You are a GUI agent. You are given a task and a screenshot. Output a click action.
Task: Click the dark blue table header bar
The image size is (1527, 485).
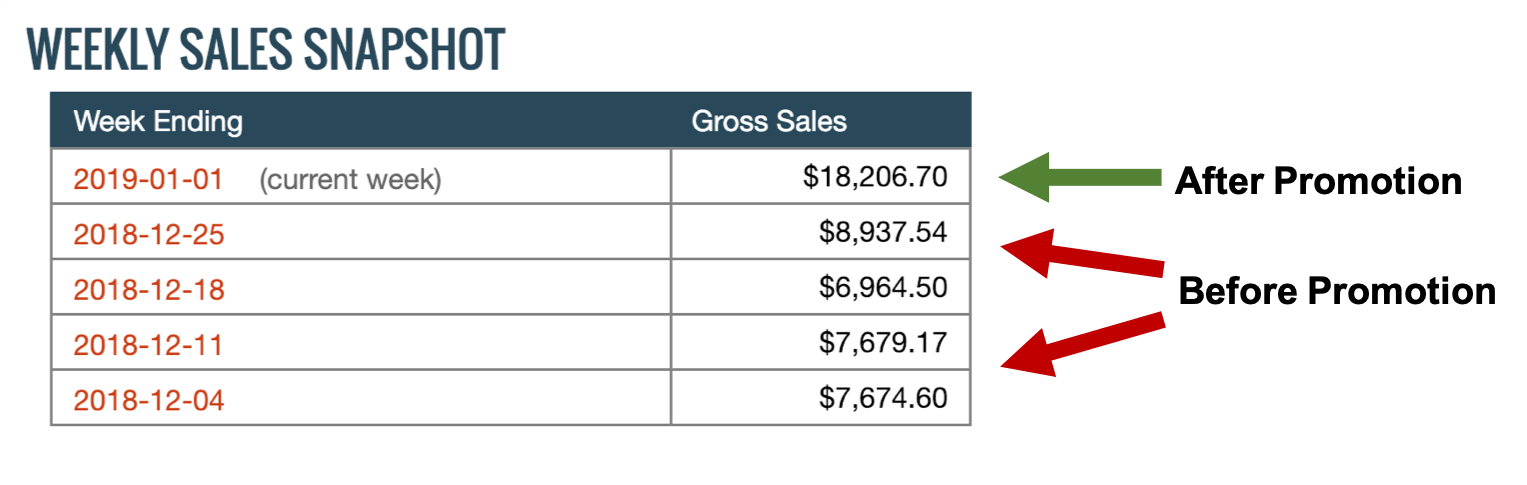click(511, 121)
